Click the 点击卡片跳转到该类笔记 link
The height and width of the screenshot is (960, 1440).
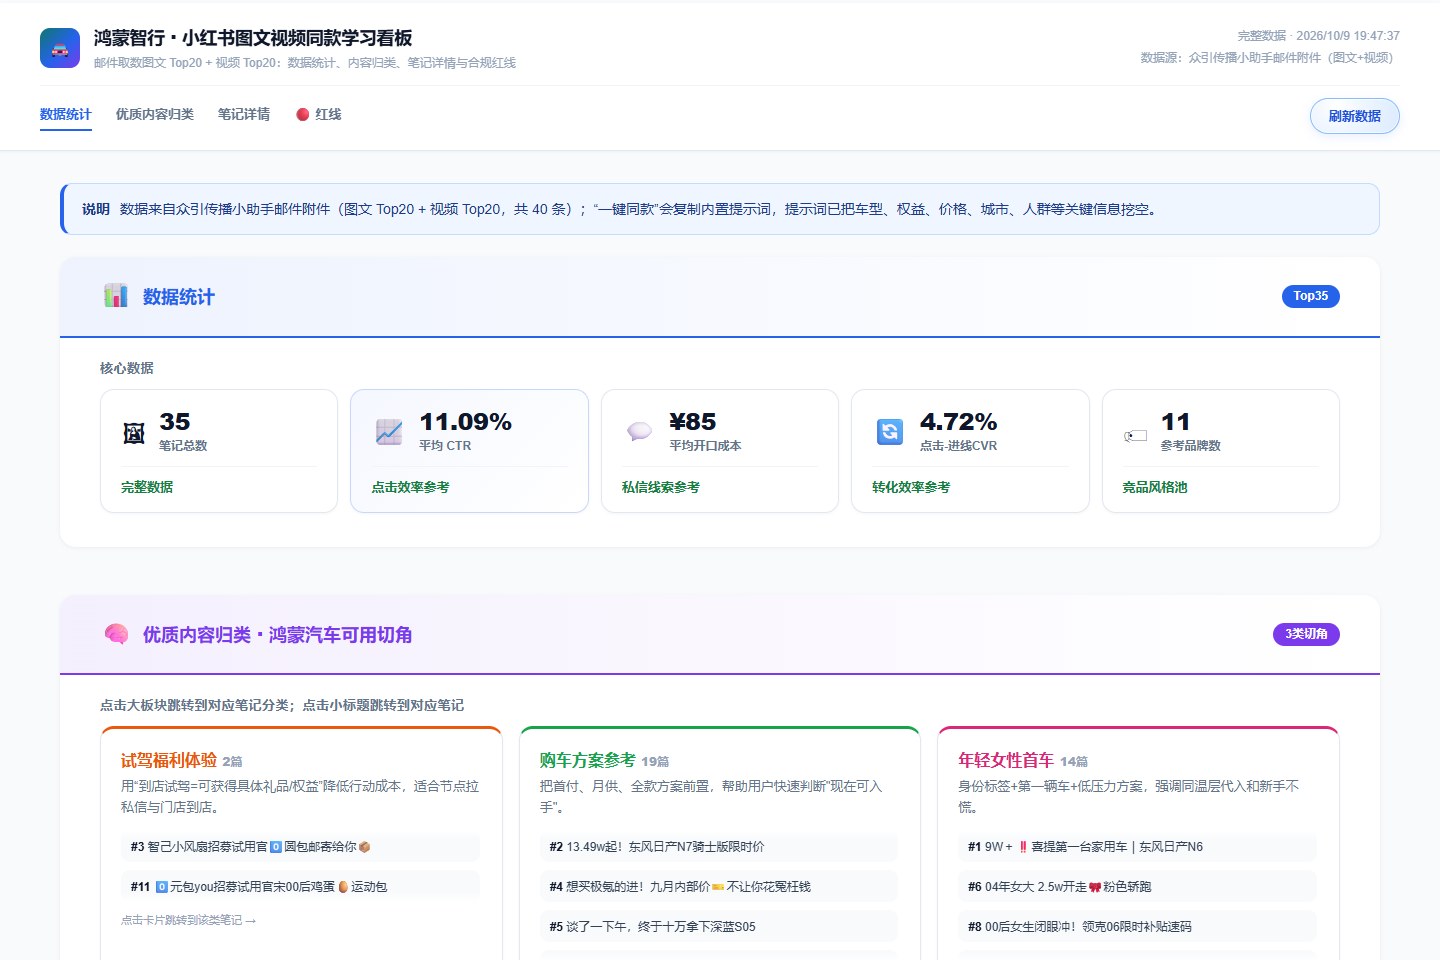[x=188, y=920]
